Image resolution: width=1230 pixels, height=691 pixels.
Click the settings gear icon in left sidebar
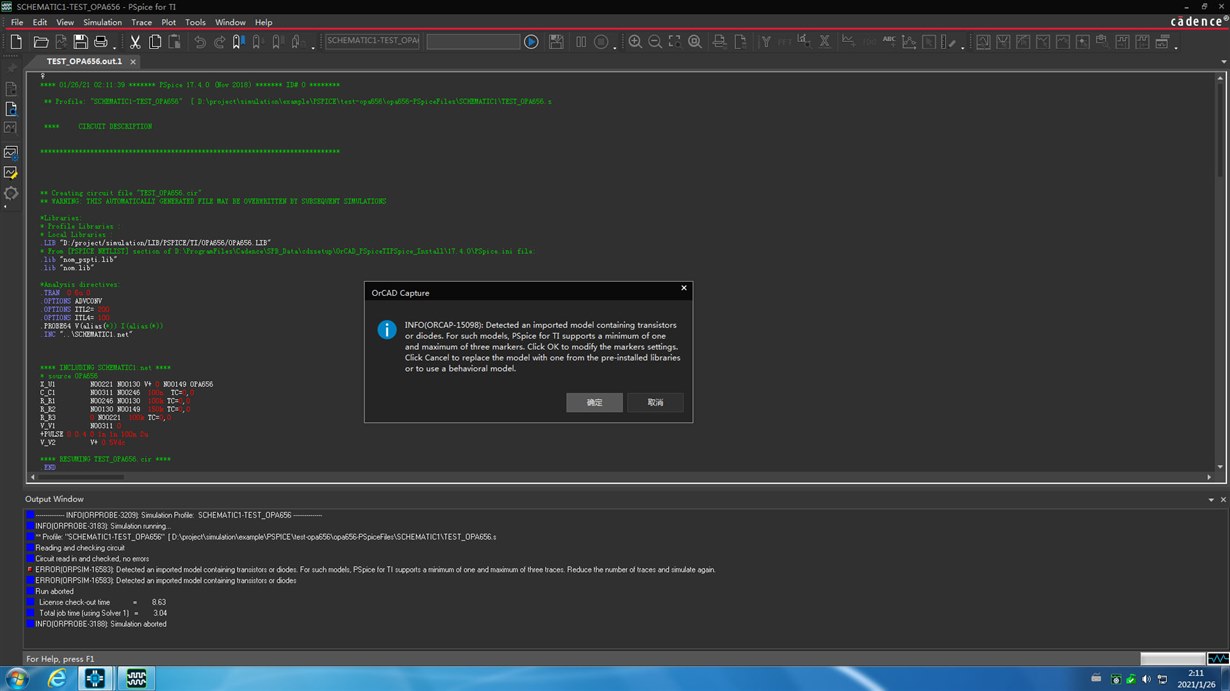11,193
